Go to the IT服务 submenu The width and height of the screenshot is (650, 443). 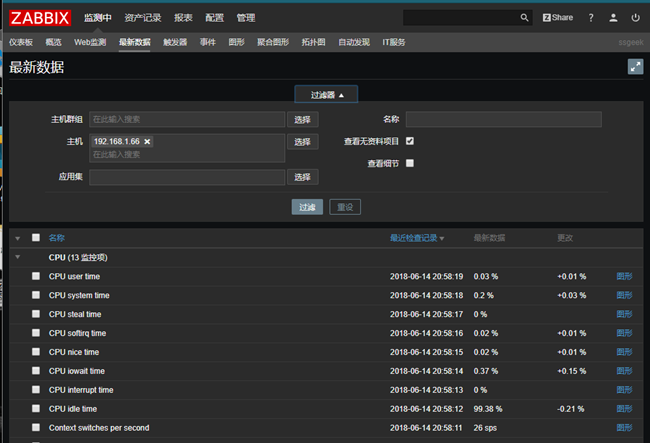click(x=394, y=42)
